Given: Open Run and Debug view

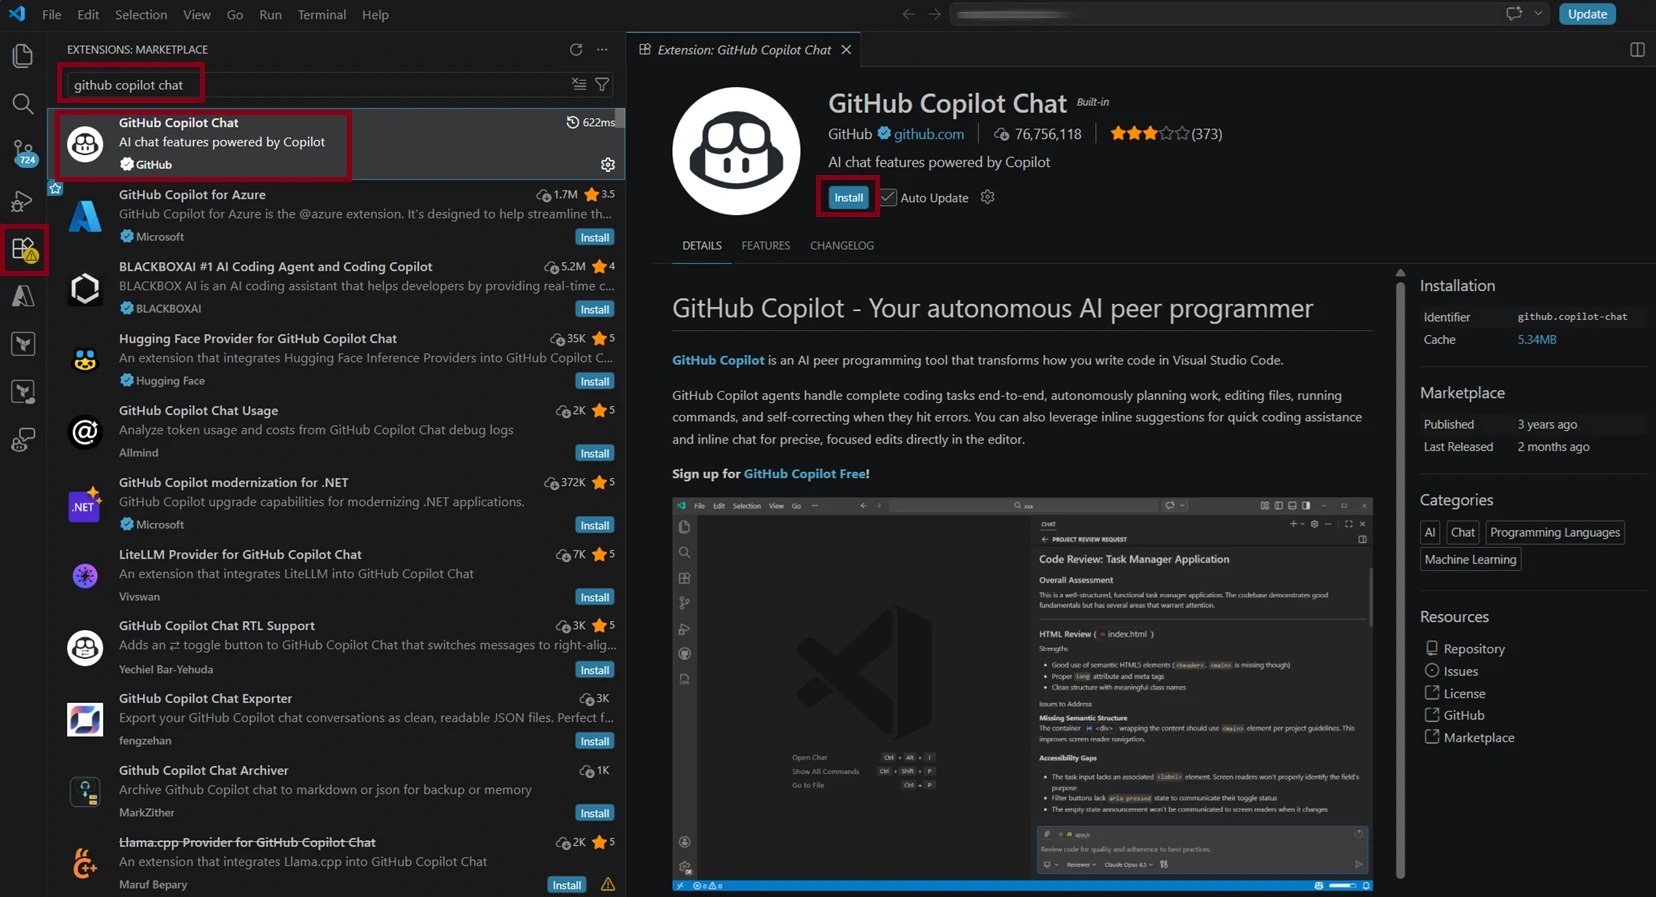Looking at the screenshot, I should (22, 201).
